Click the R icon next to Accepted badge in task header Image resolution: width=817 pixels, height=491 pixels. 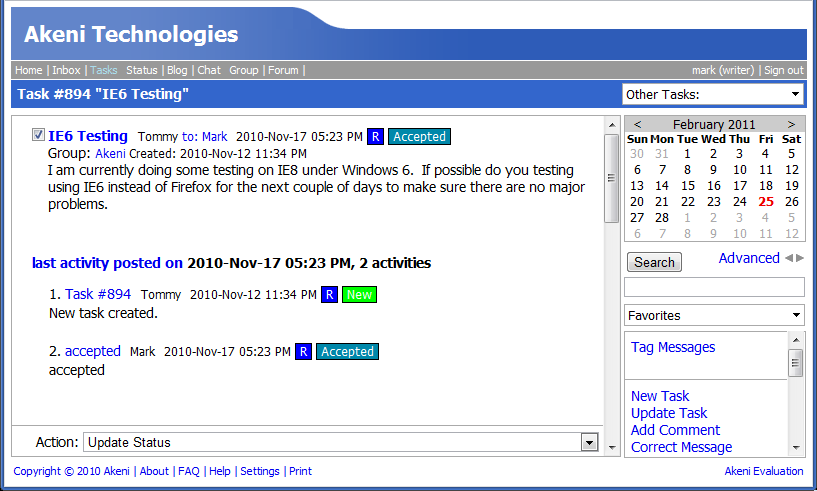point(375,136)
